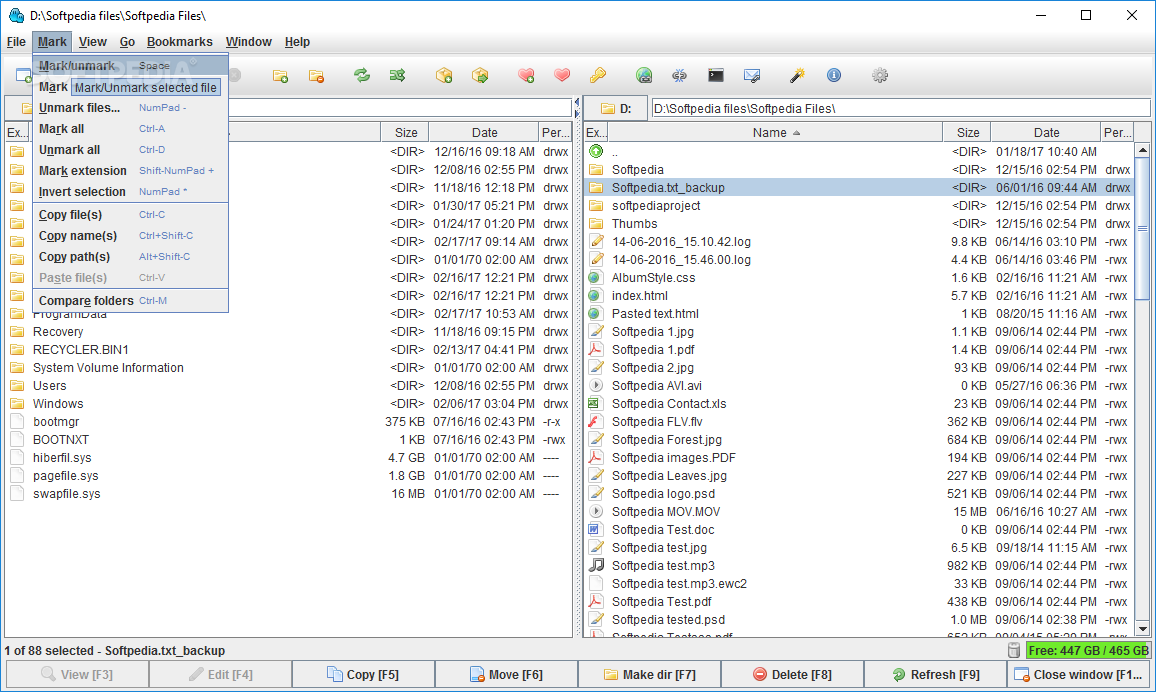Open the File menu
Image resolution: width=1156 pixels, height=692 pixels.
click(x=16, y=42)
